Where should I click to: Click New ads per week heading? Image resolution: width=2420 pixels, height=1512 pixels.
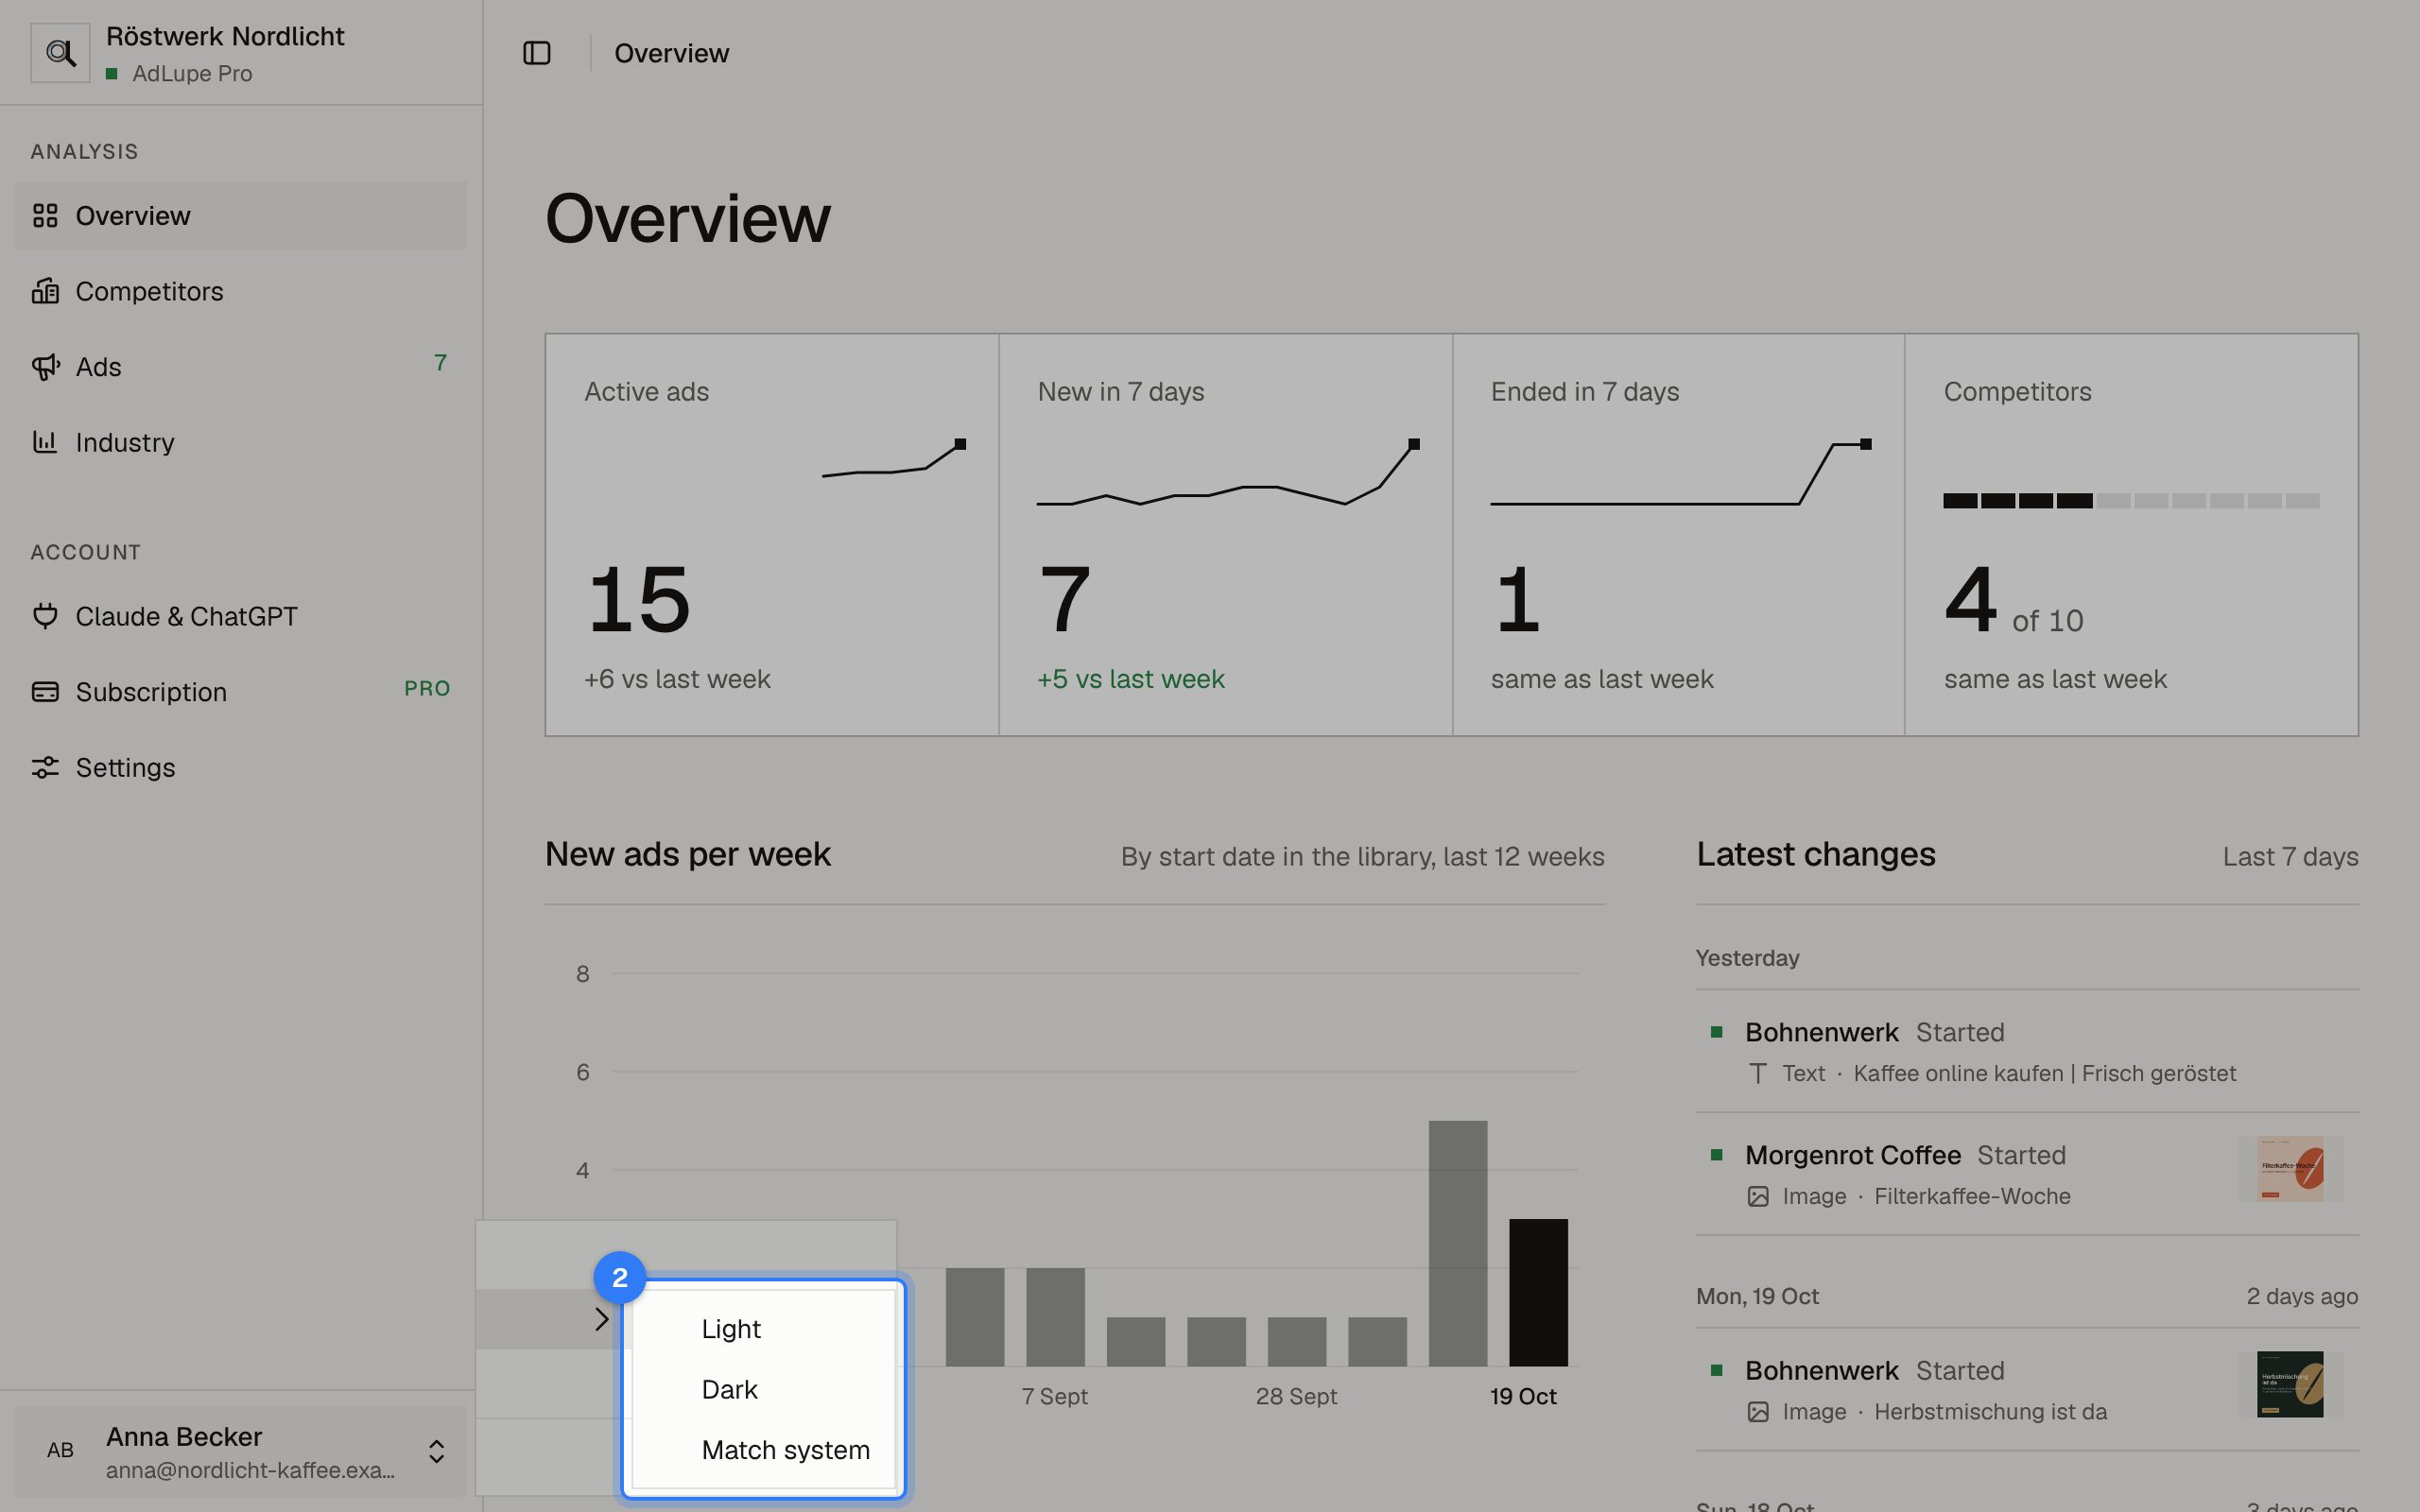(688, 854)
